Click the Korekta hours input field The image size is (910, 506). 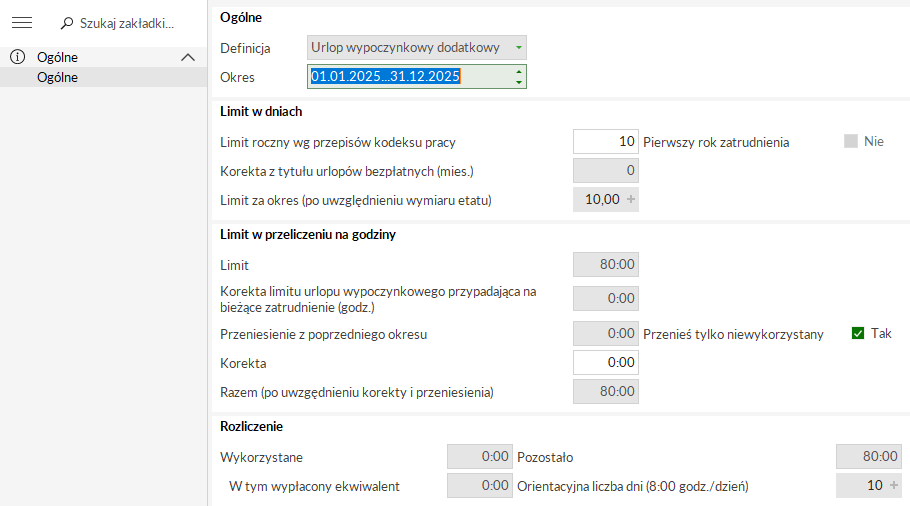tap(606, 362)
